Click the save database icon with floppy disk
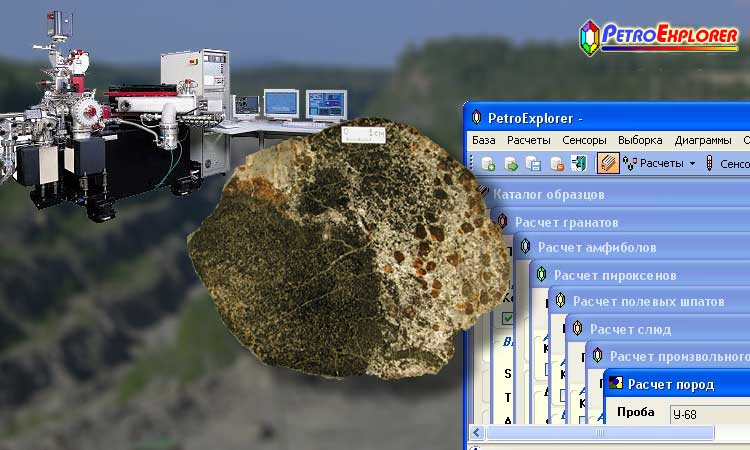This screenshot has width=750, height=450. pos(533,164)
